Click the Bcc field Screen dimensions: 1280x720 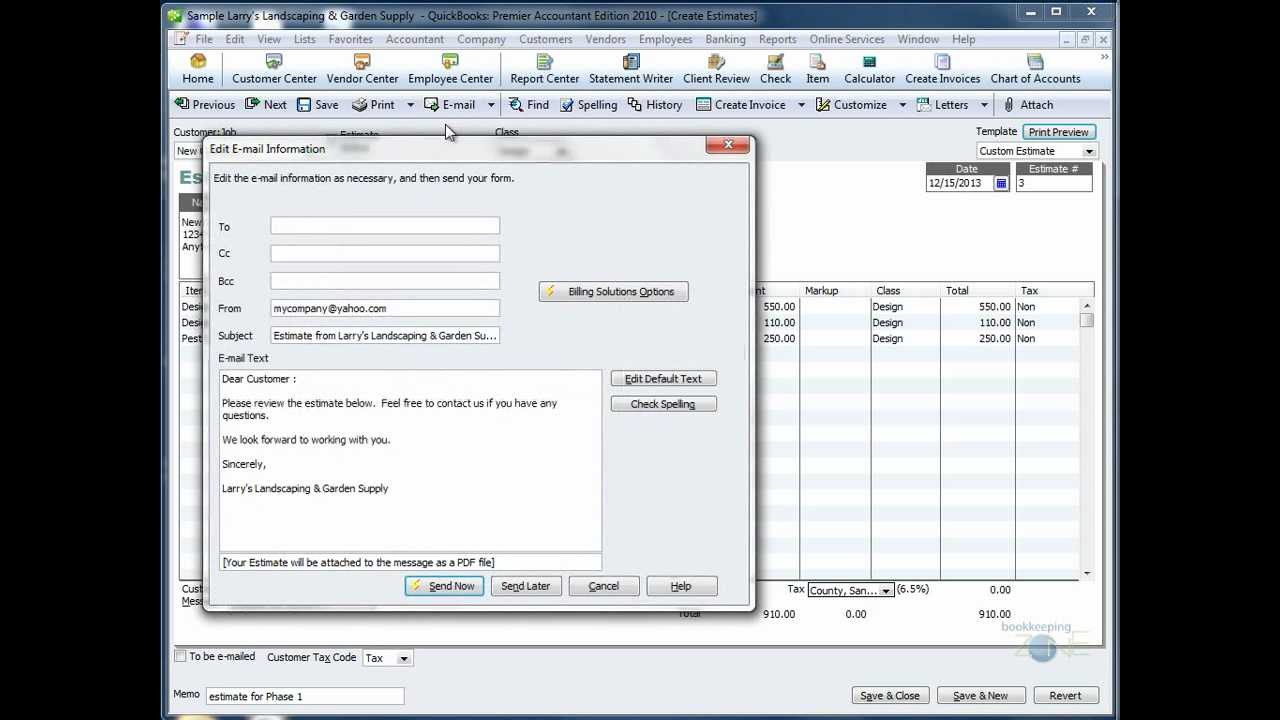tap(385, 281)
